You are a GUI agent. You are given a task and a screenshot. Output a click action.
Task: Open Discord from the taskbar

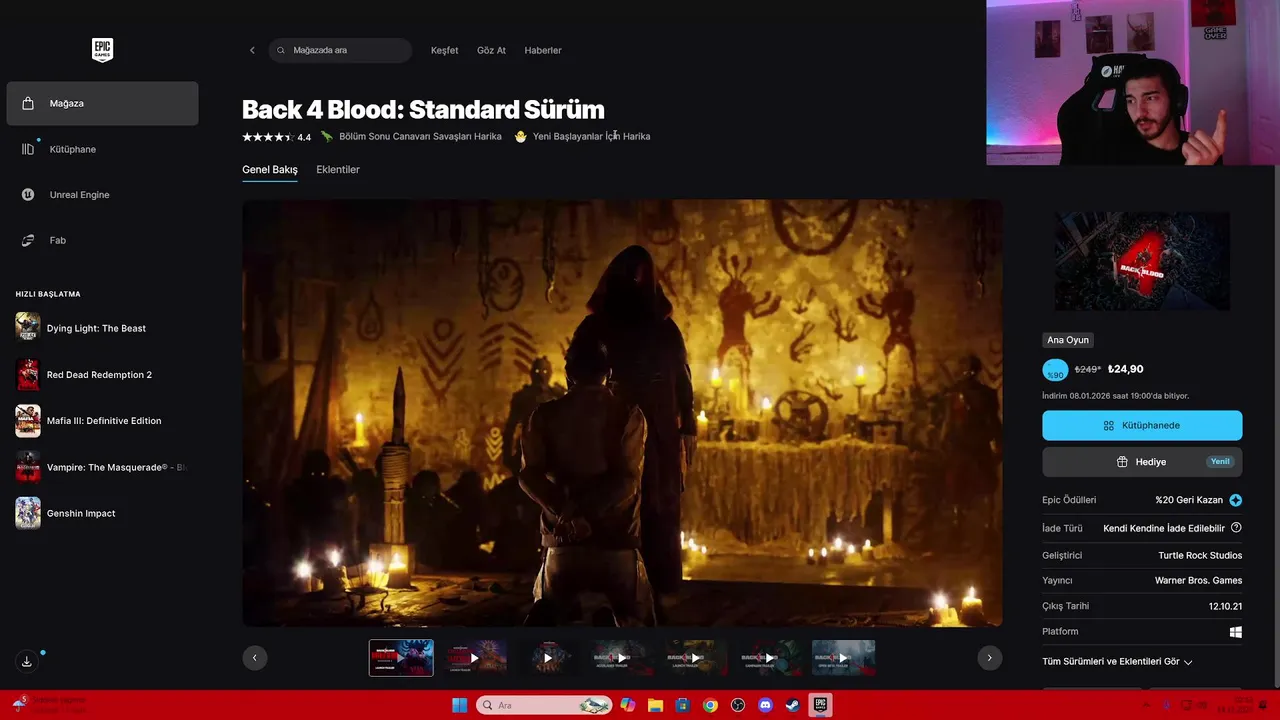[765, 705]
